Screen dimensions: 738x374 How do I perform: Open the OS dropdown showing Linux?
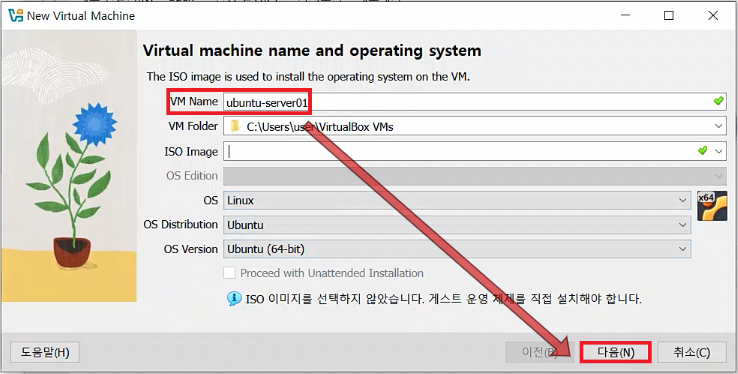click(x=457, y=200)
